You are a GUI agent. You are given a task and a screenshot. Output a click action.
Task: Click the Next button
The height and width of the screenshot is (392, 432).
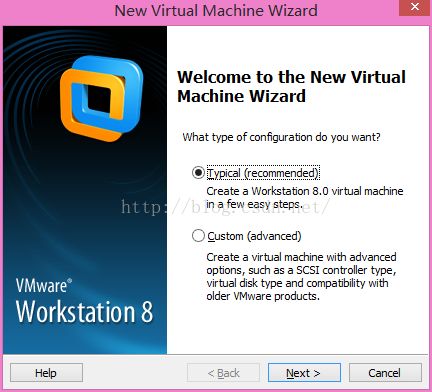pos(304,373)
